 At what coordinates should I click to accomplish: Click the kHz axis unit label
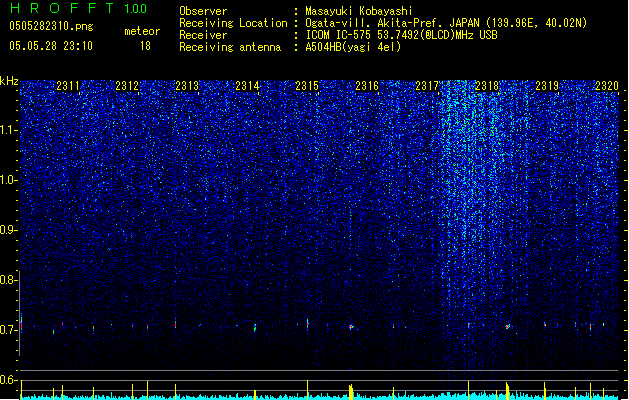(9, 81)
